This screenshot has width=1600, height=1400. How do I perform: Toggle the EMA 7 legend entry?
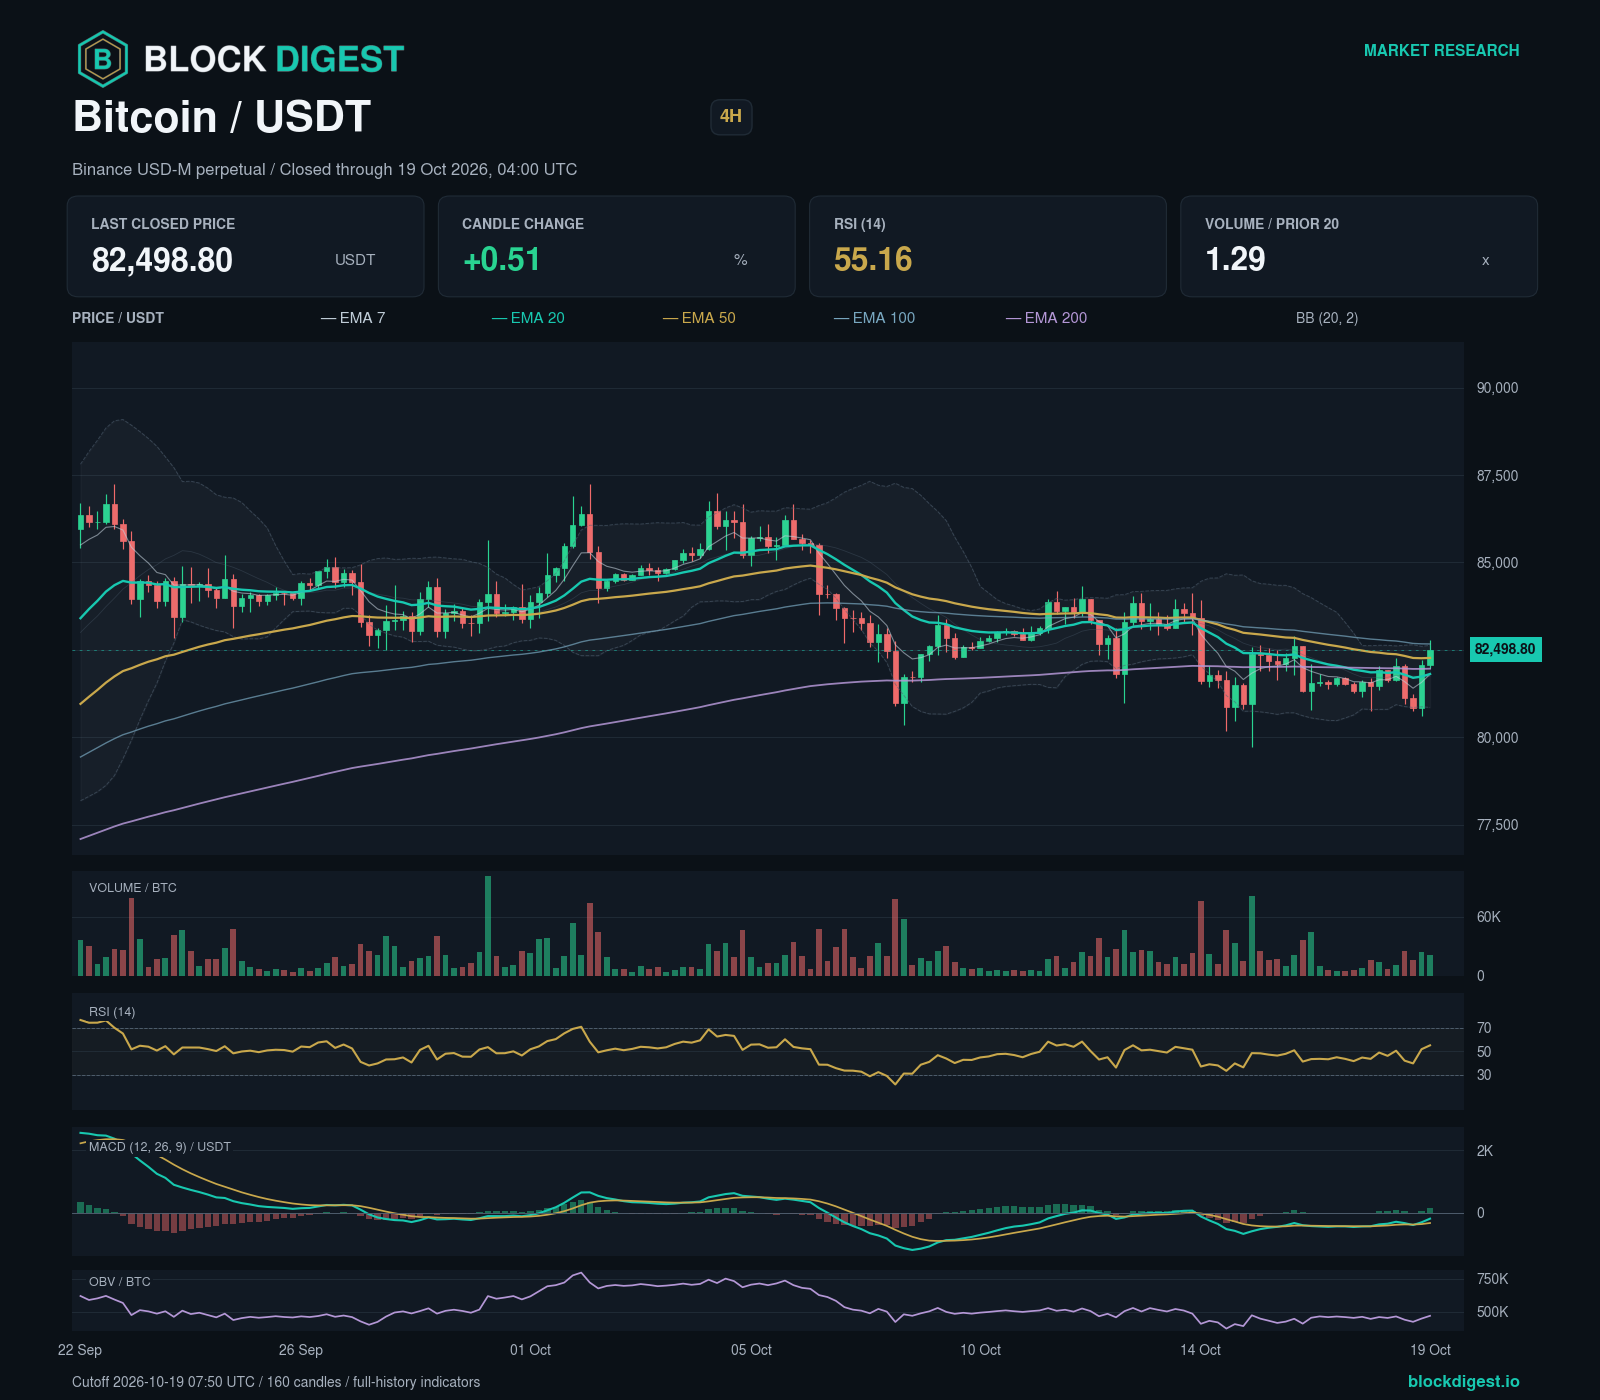coord(353,318)
